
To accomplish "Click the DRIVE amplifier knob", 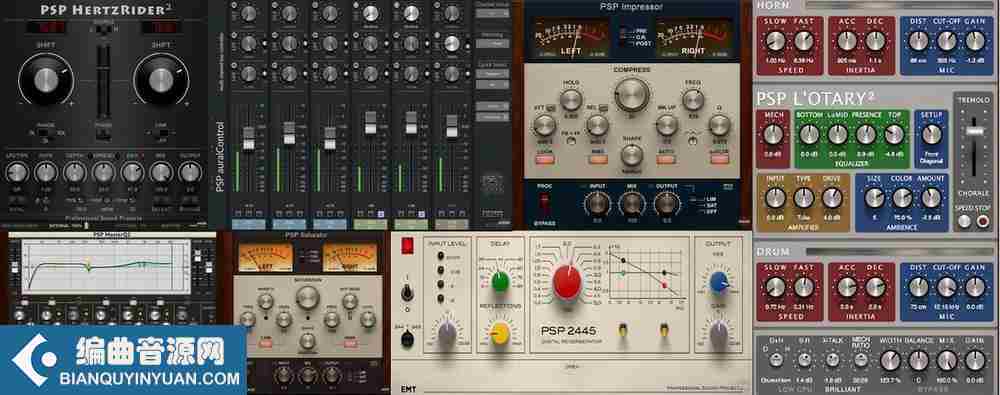I will 832,198.
